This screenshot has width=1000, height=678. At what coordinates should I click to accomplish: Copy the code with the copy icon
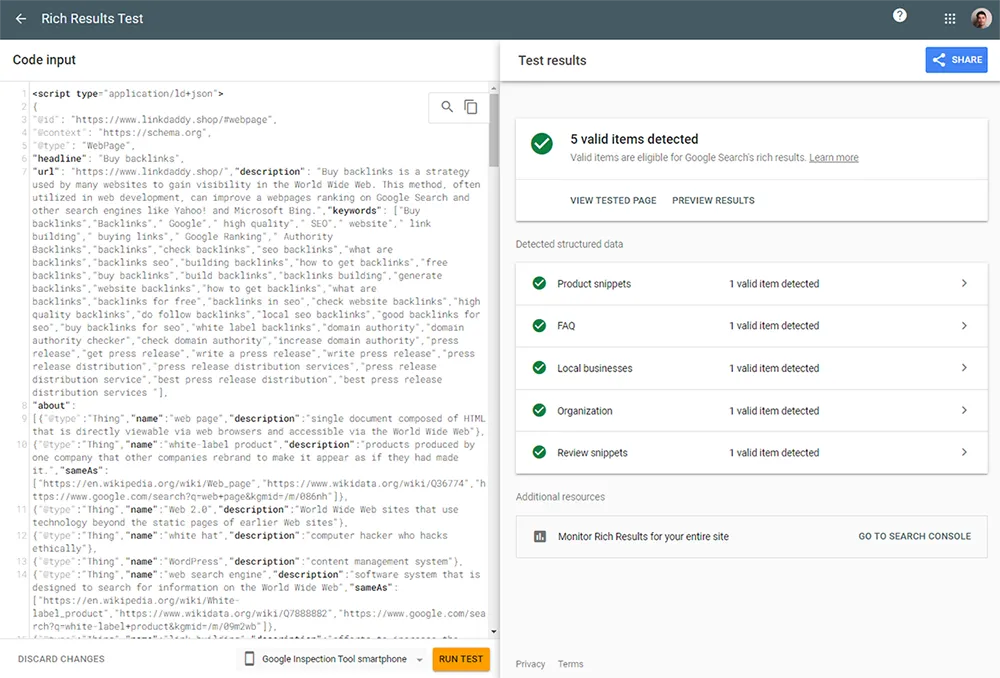point(471,107)
